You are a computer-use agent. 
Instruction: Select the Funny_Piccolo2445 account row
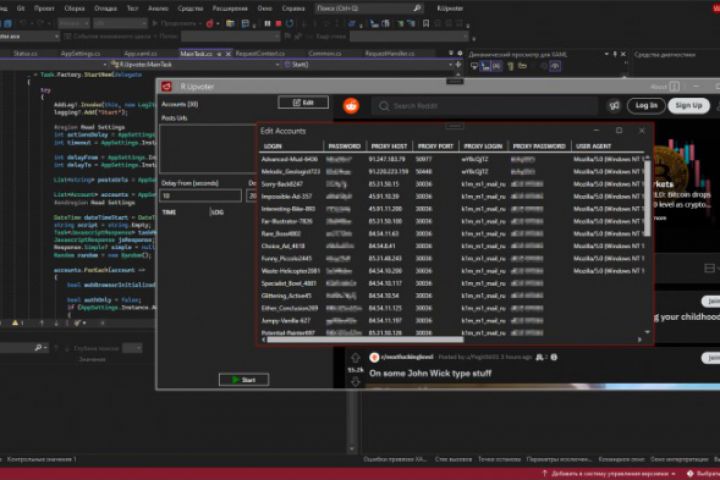click(x=451, y=258)
